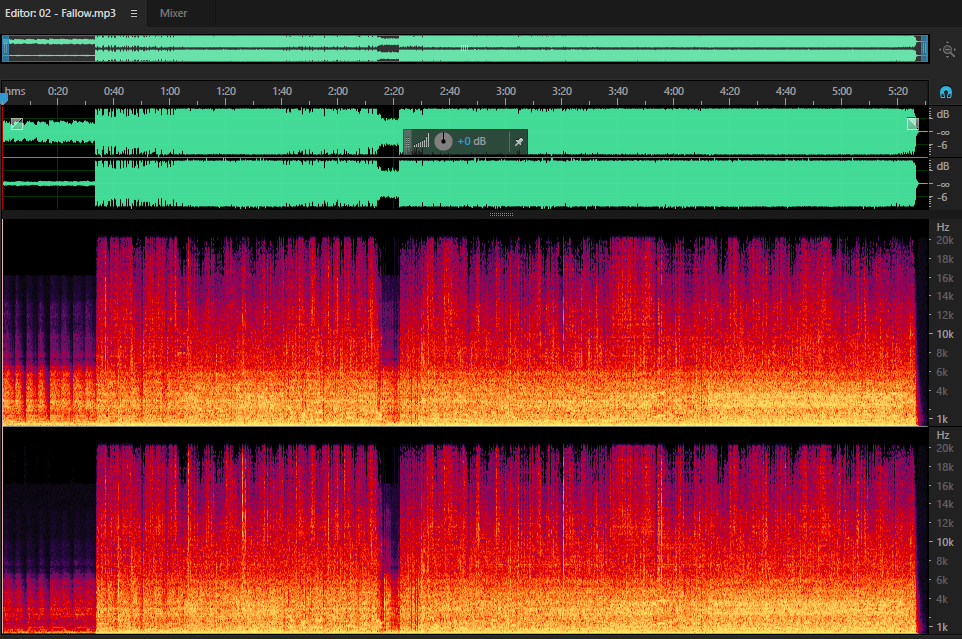
Task: Click the fade out handle on the waveform
Action: coord(913,124)
